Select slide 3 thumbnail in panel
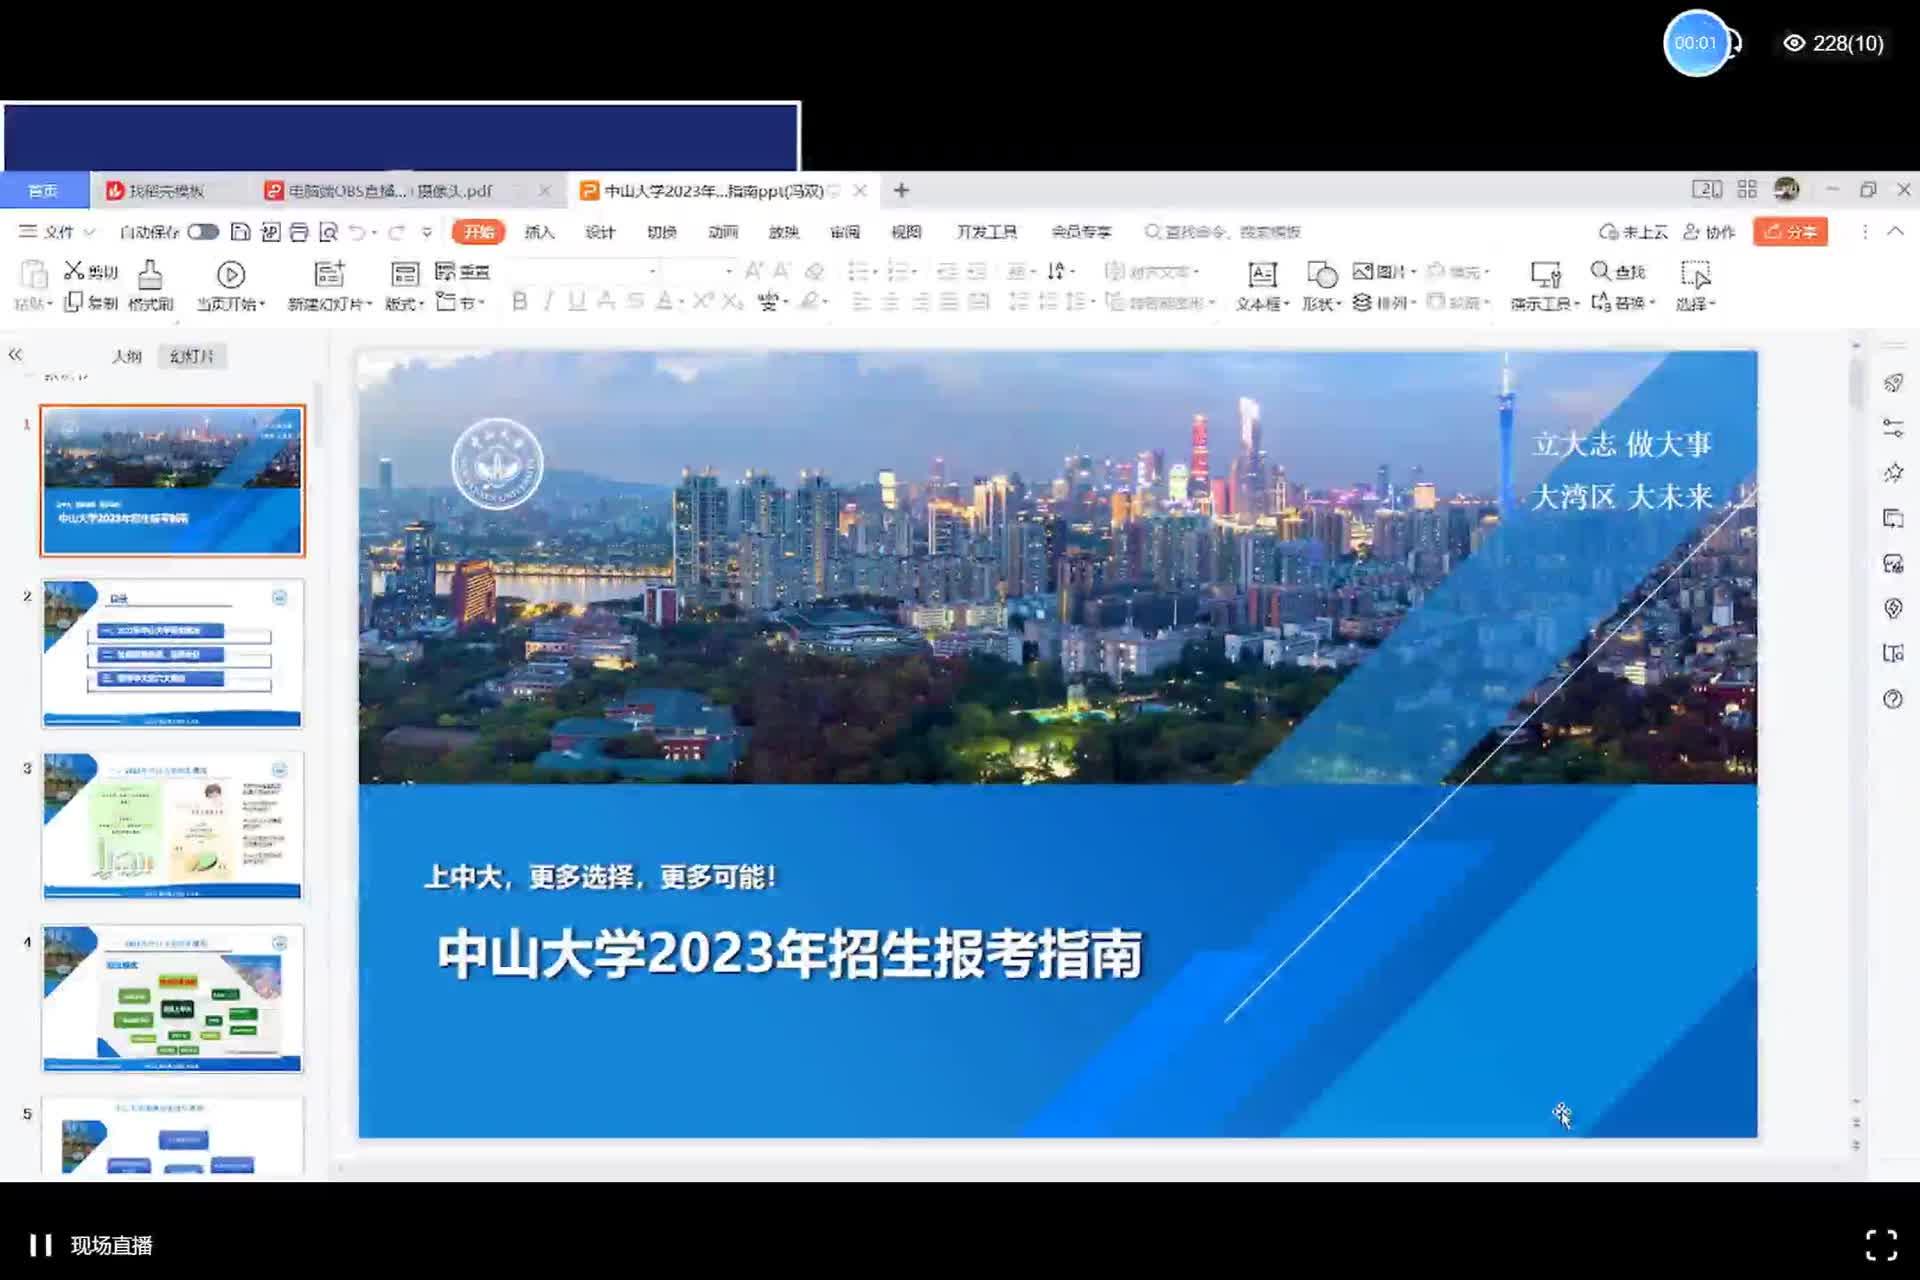Image resolution: width=1920 pixels, height=1280 pixels. pos(172,826)
